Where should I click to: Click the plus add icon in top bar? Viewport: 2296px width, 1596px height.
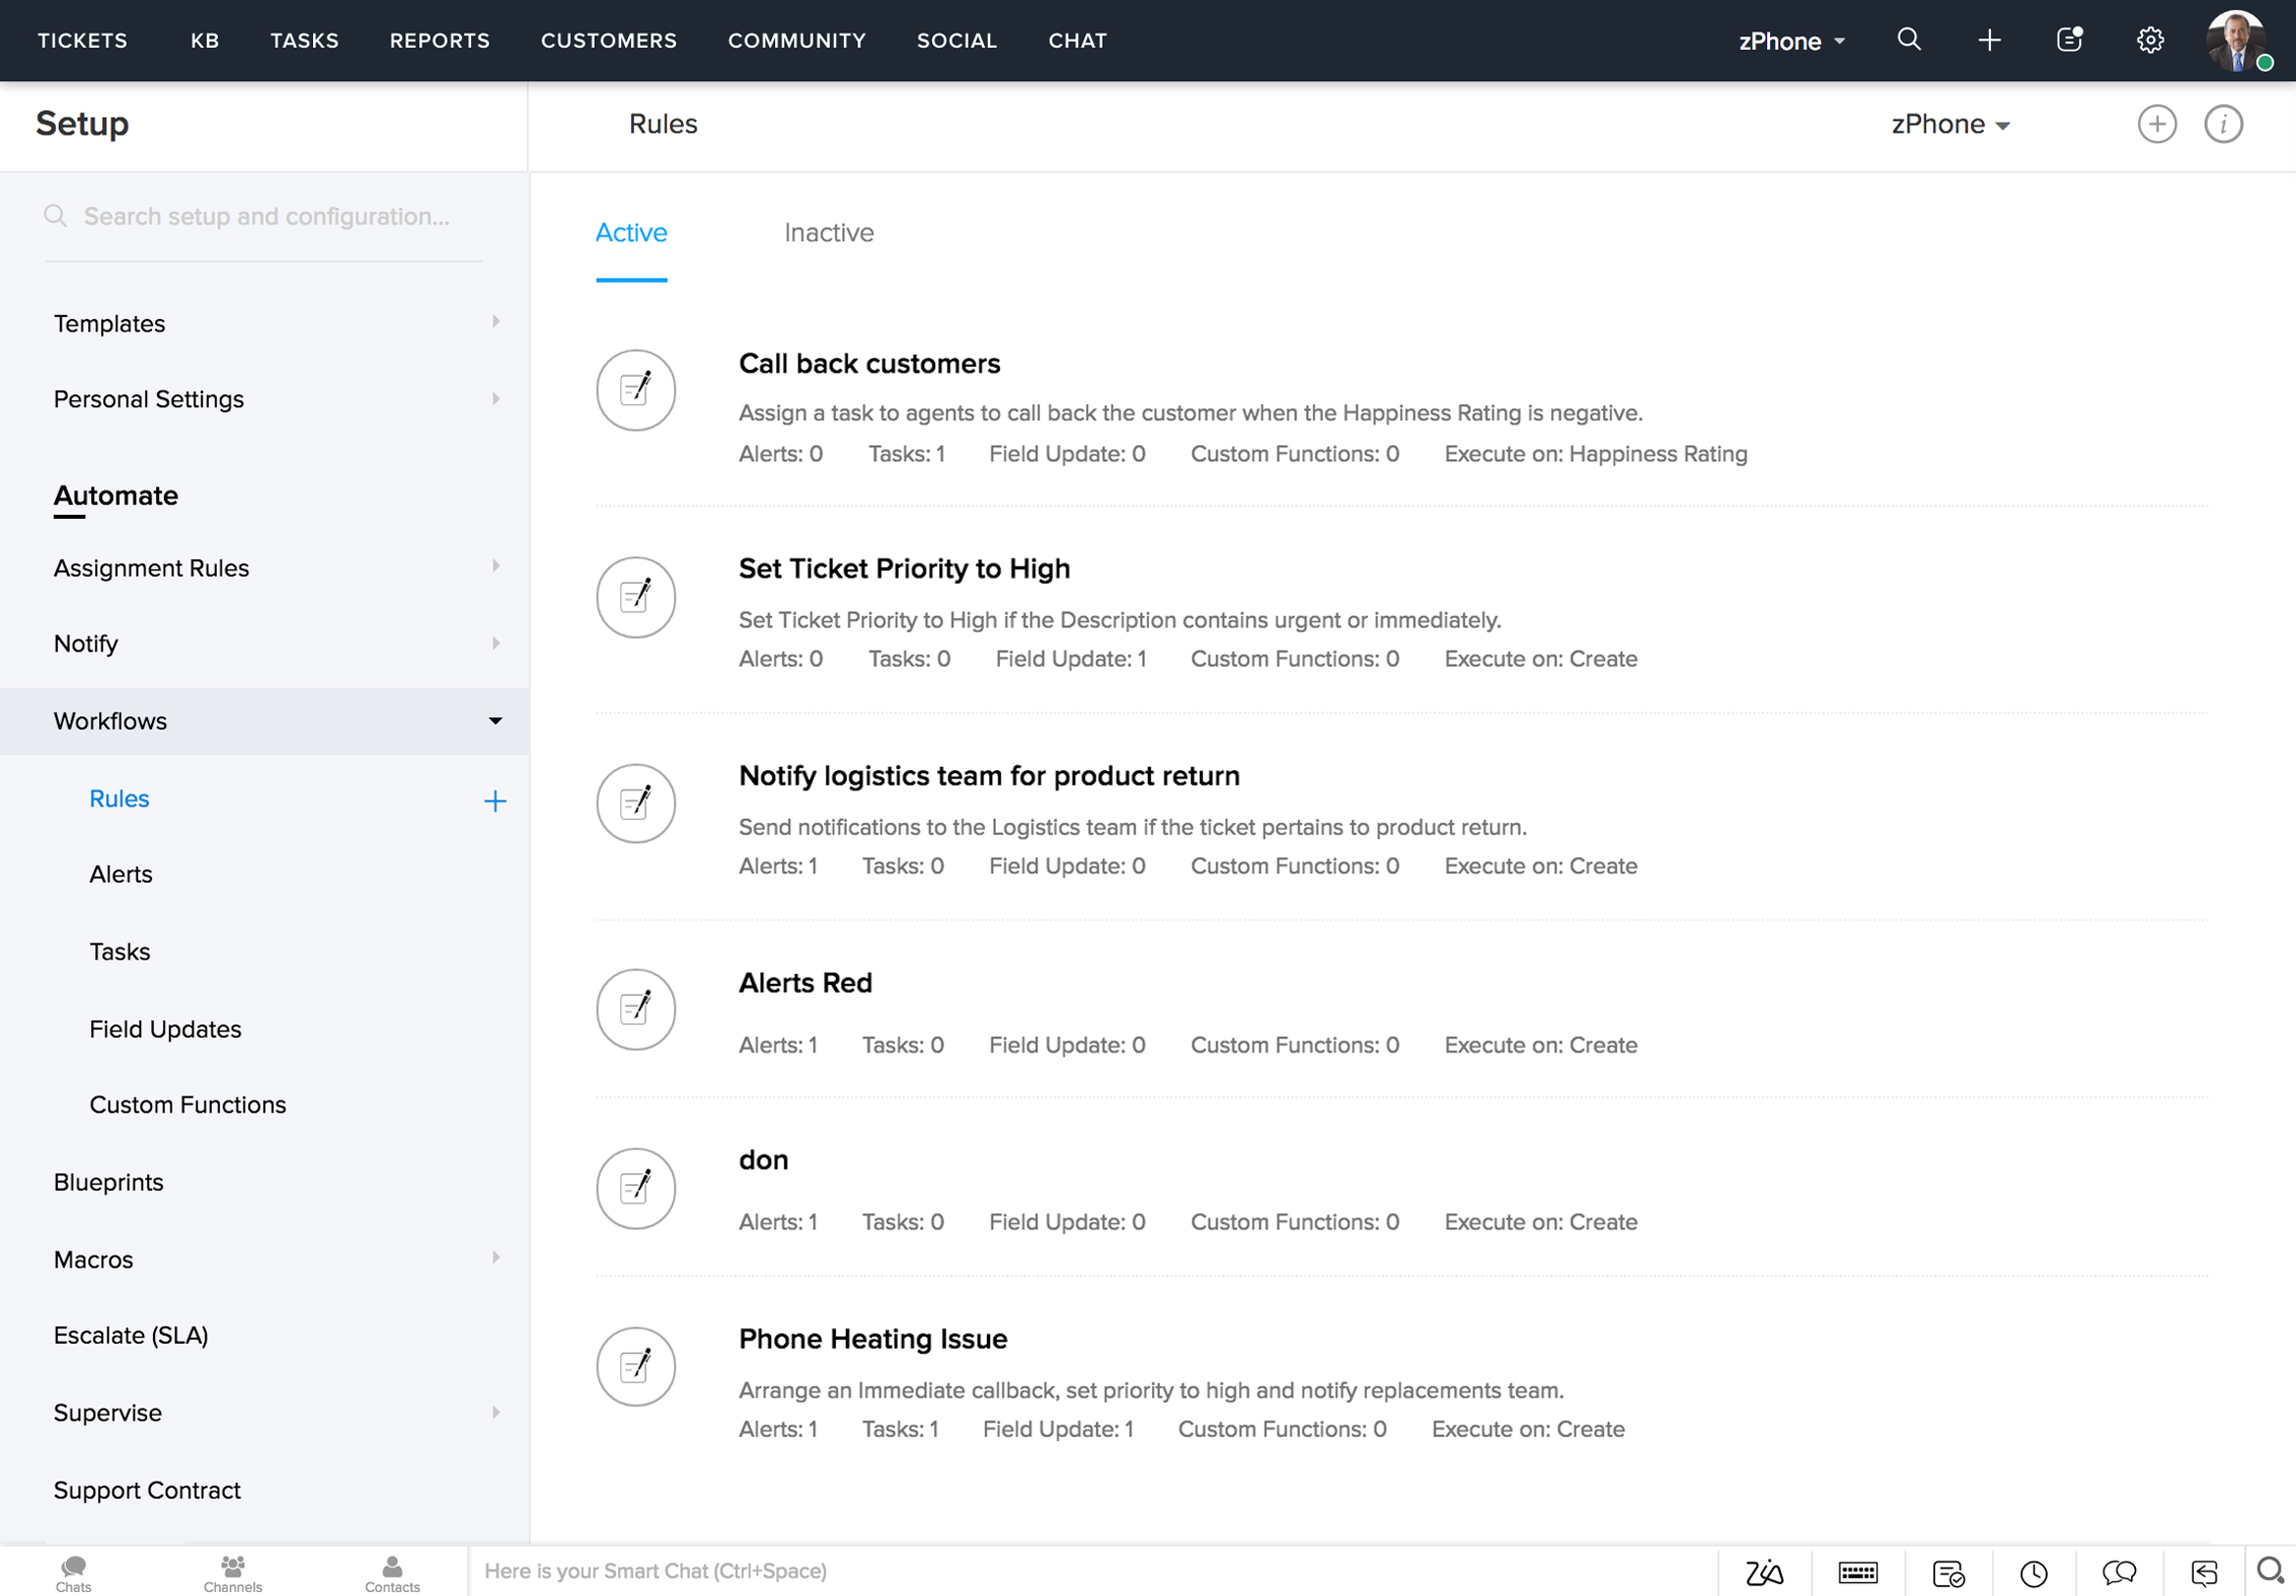1989,40
